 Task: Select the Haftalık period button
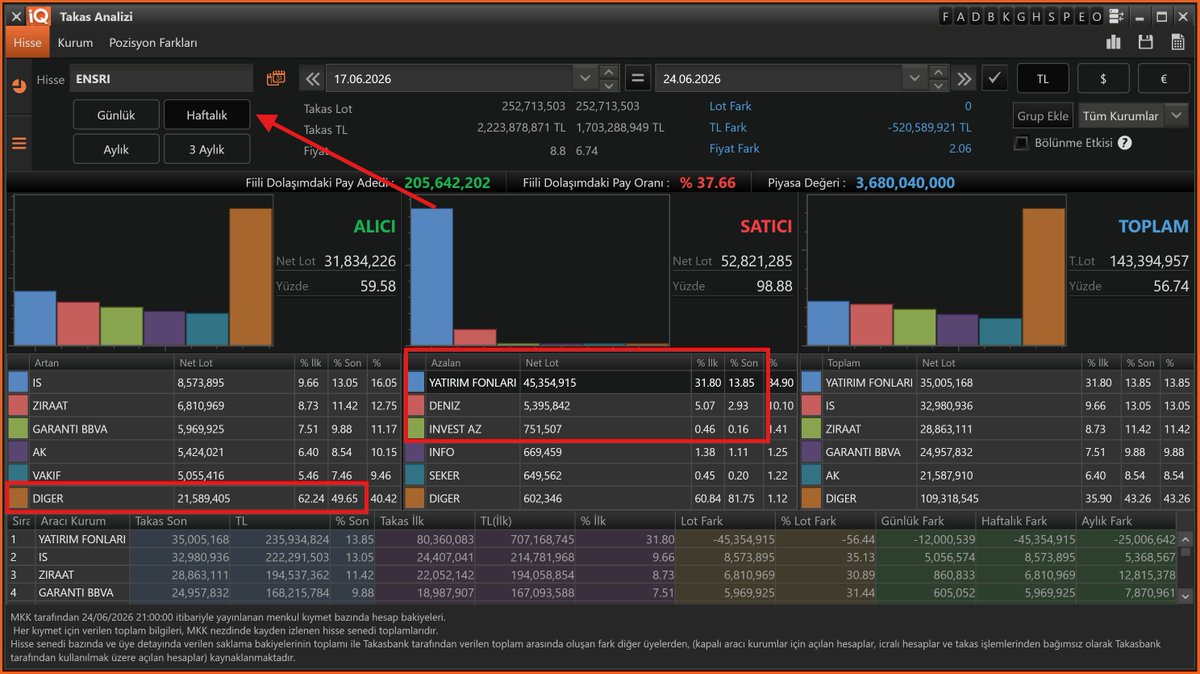(207, 115)
